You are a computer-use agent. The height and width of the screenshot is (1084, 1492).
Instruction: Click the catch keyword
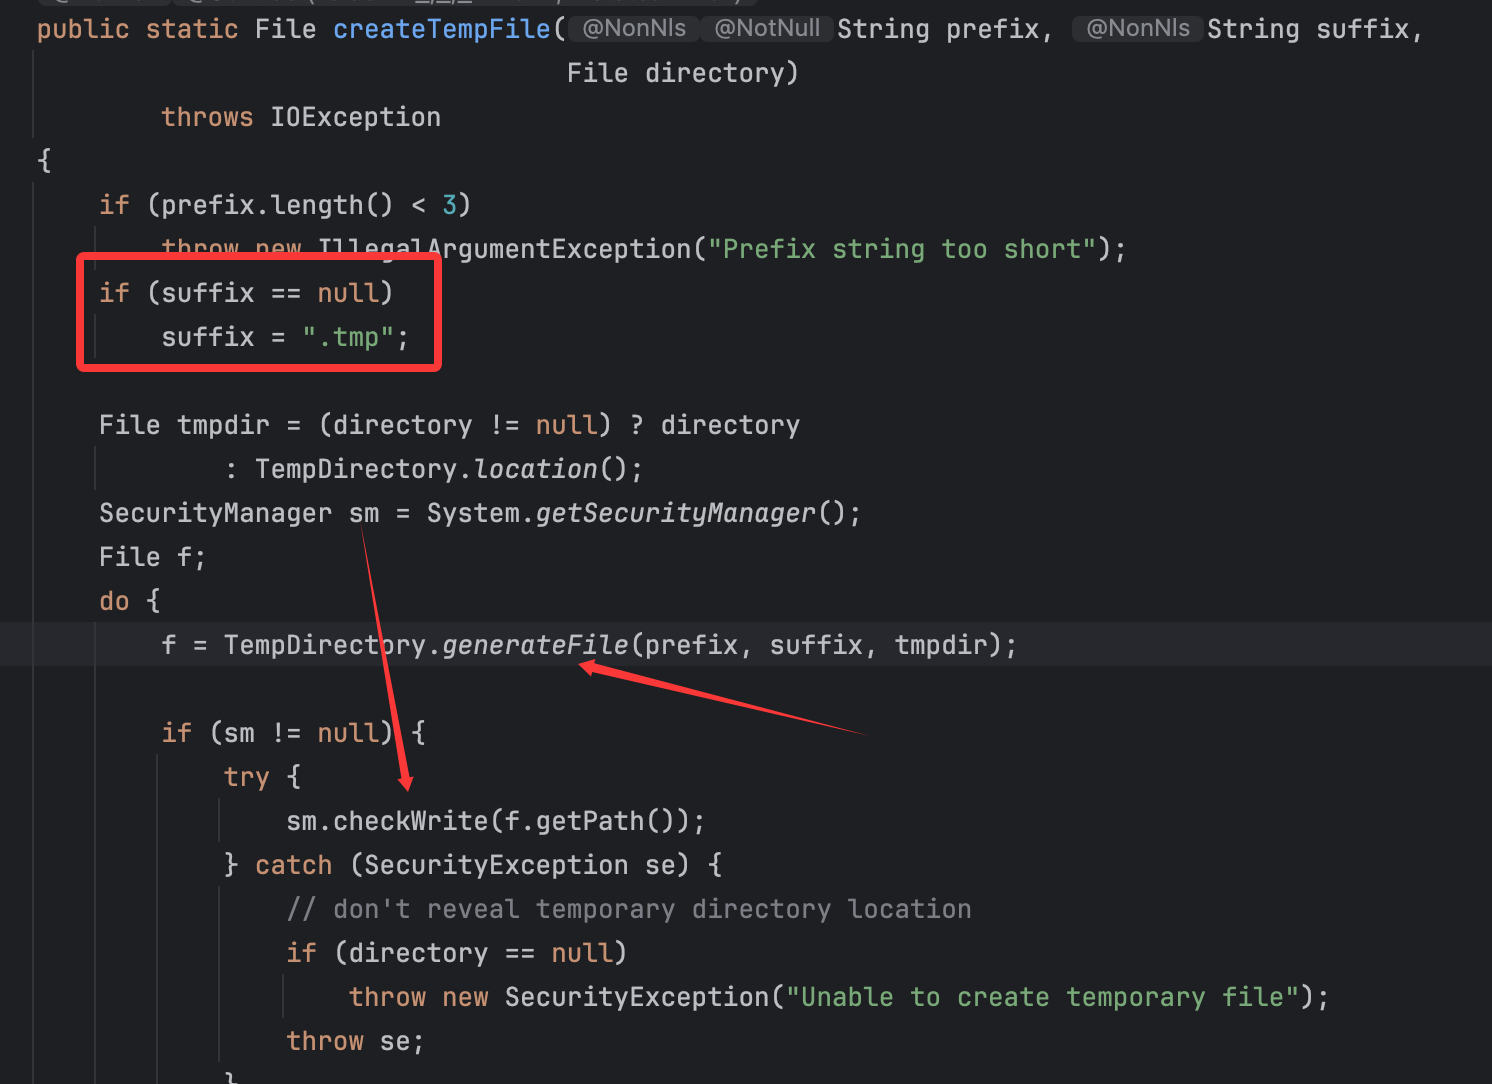tap(293, 865)
